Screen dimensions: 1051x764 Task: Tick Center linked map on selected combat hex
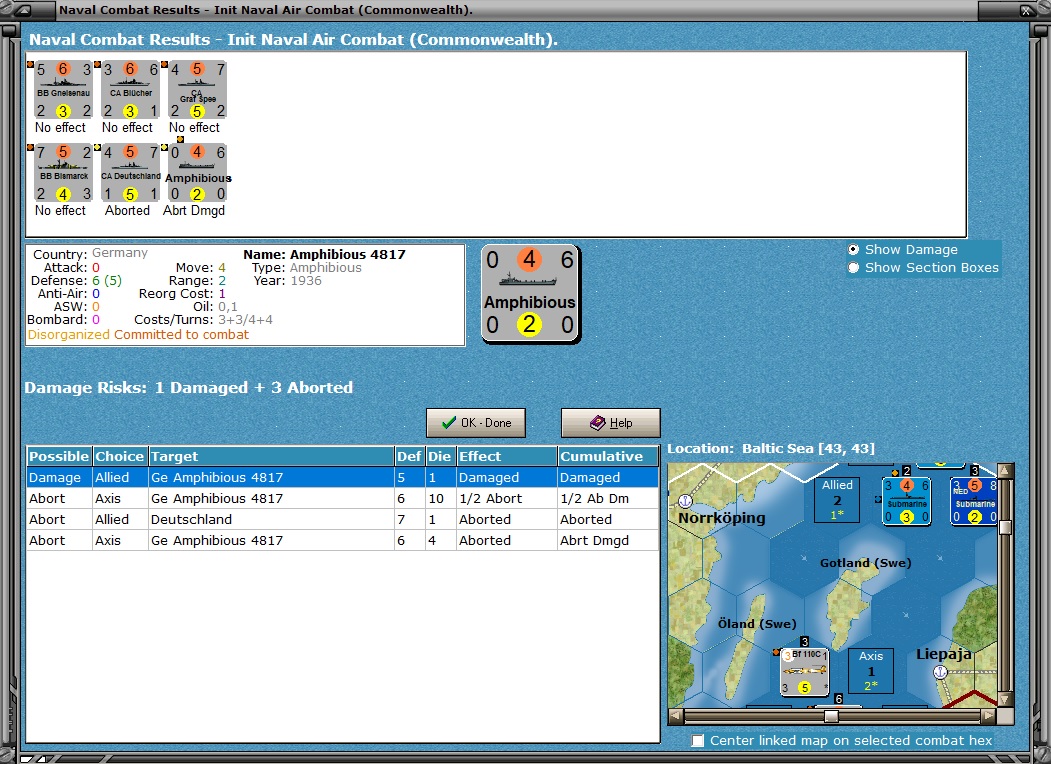[x=698, y=741]
